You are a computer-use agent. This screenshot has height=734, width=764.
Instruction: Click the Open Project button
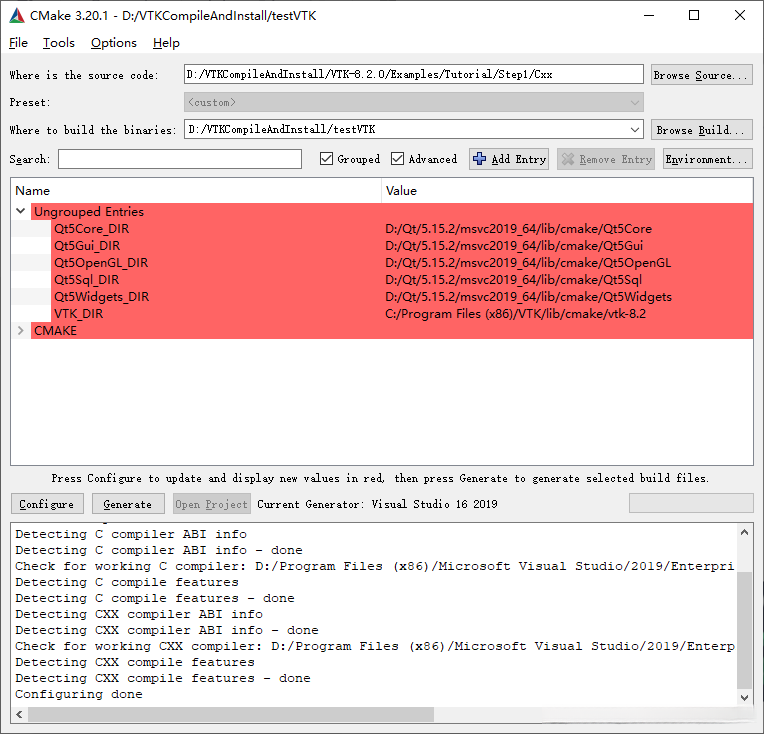(x=211, y=504)
